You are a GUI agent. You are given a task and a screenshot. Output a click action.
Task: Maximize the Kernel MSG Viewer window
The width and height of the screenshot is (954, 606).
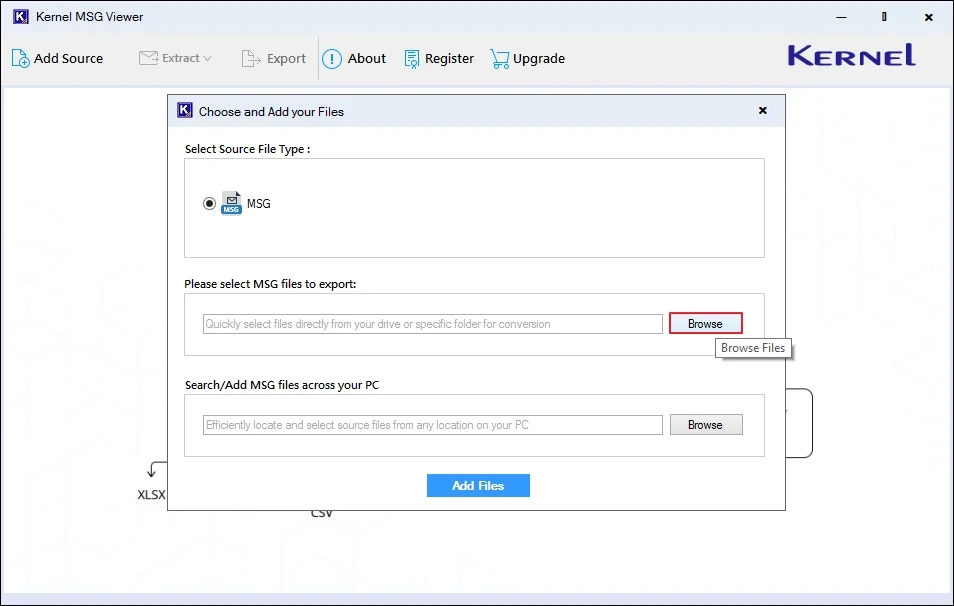(x=884, y=17)
